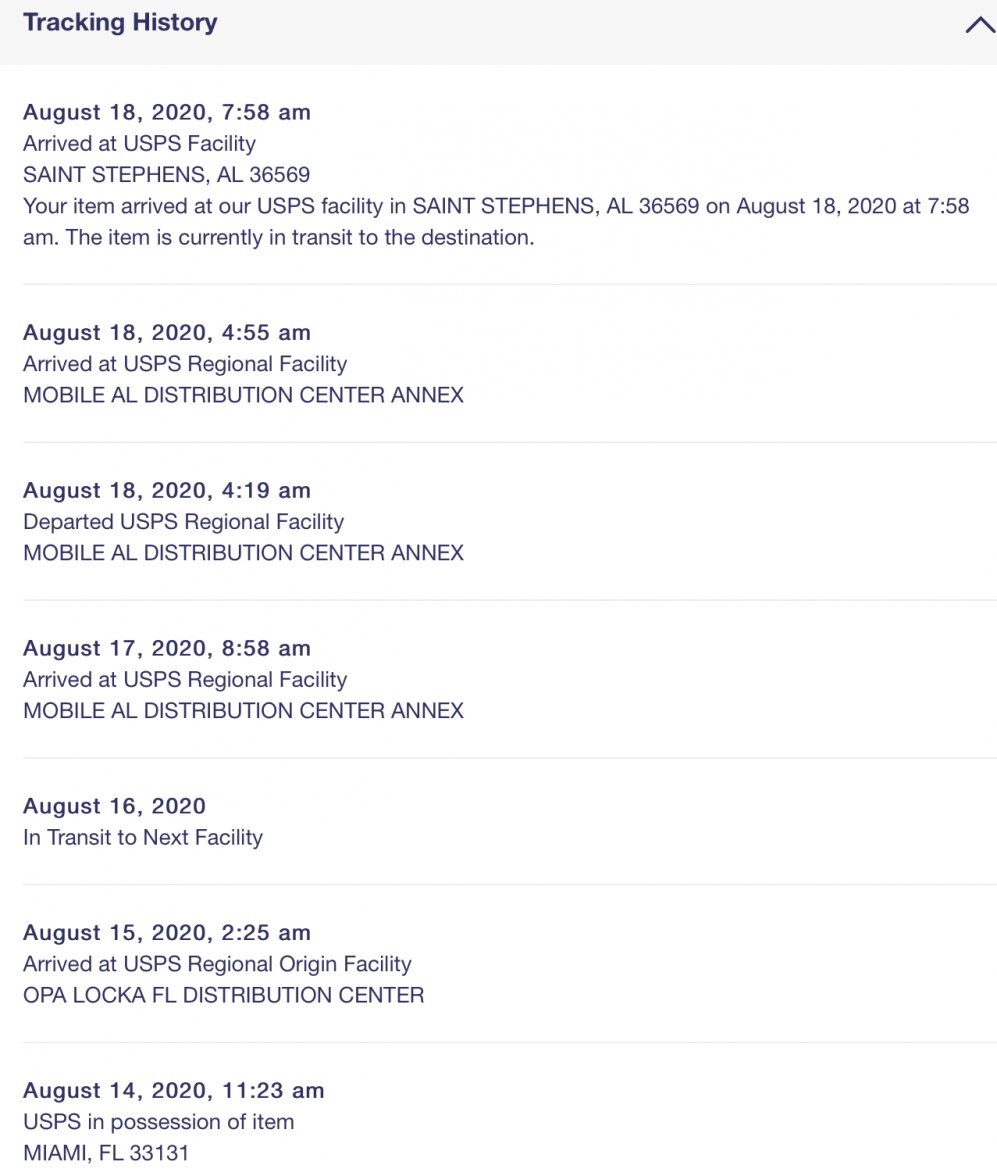Viewport: 997px width, 1176px height.
Task: Select the SAINT STEPHENS, AL 36569 location line
Action: point(166,175)
